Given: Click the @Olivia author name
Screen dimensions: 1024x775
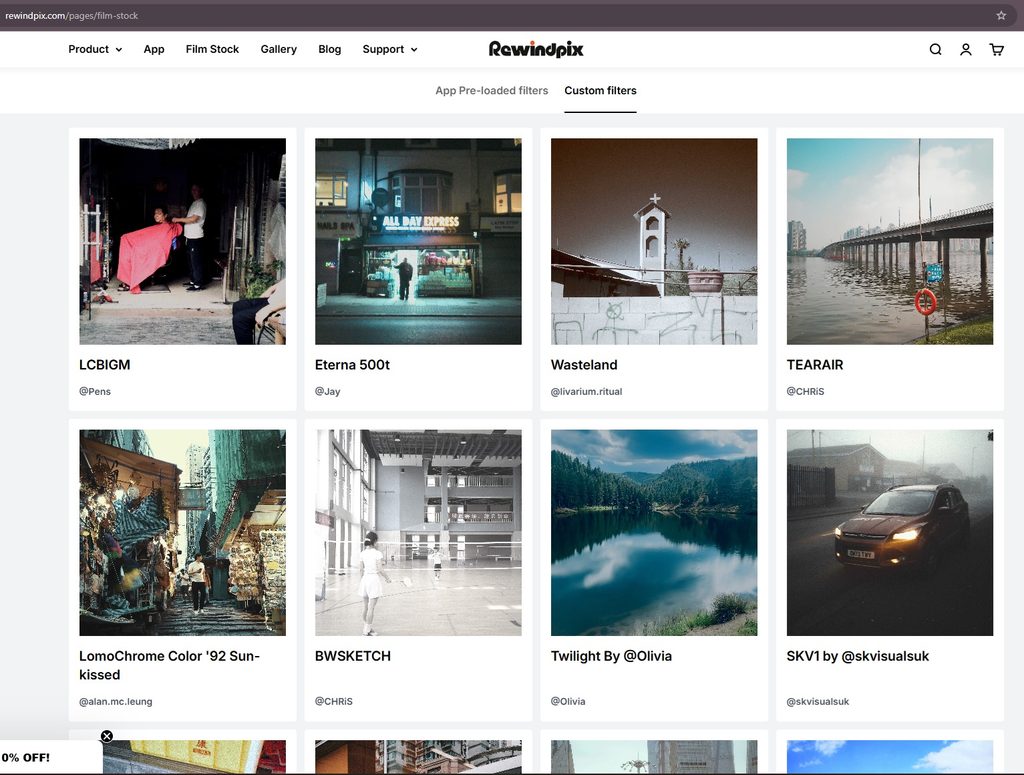Looking at the screenshot, I should (568, 701).
